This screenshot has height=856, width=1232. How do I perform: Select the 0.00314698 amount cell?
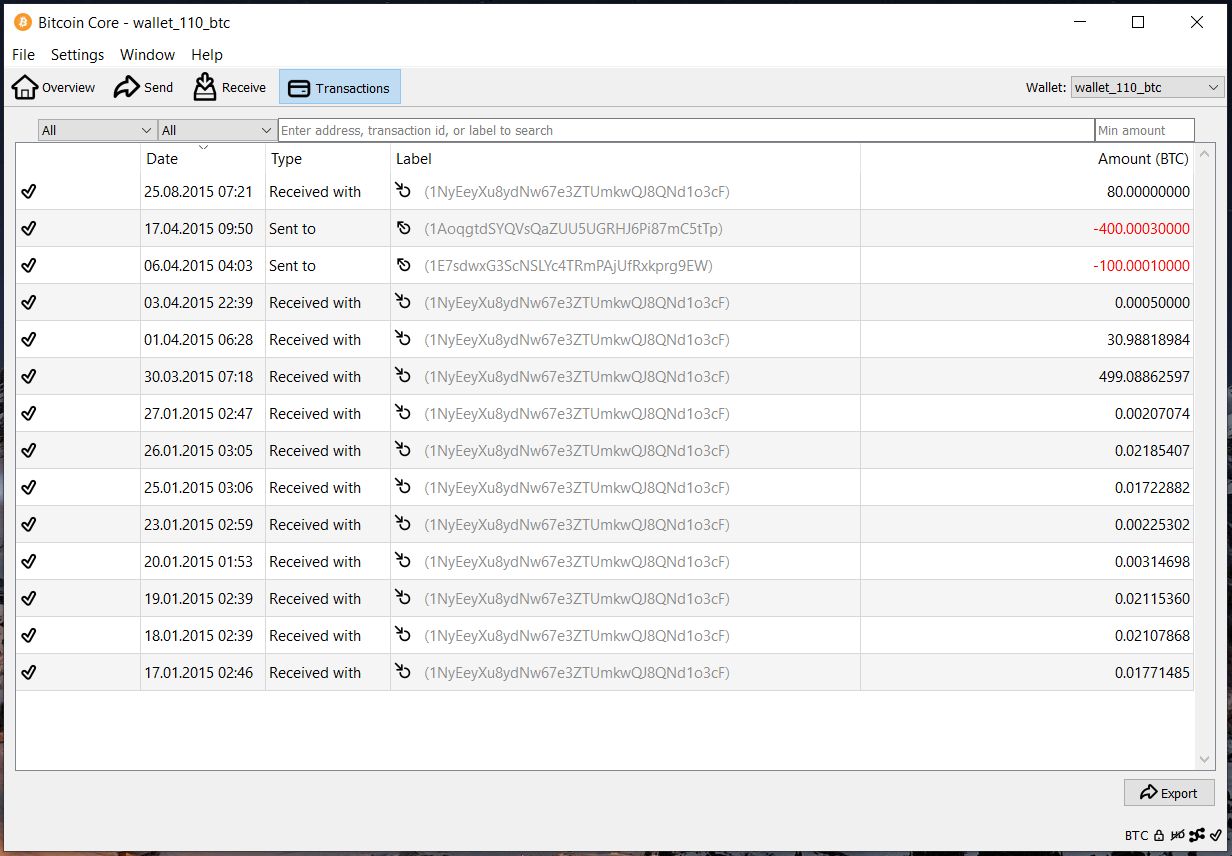point(1027,561)
